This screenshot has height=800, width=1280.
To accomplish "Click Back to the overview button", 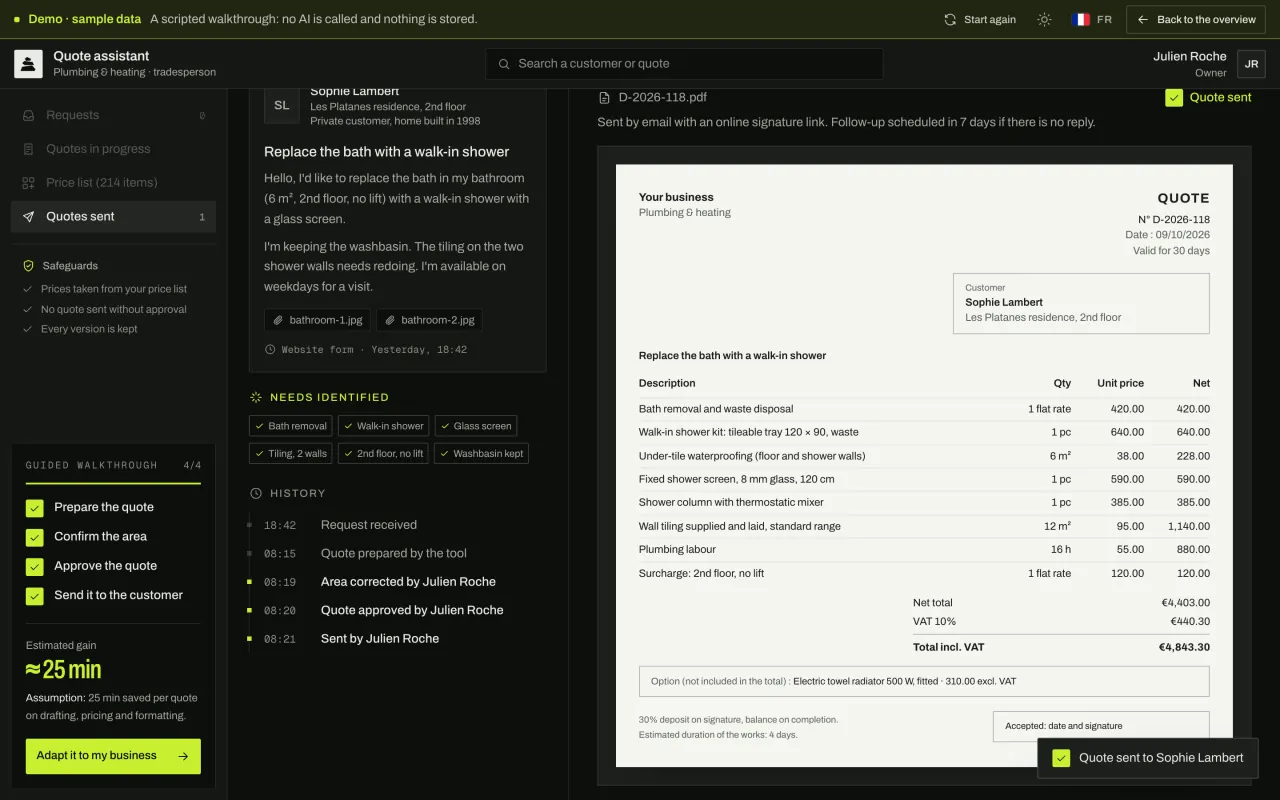I will point(1196,19).
